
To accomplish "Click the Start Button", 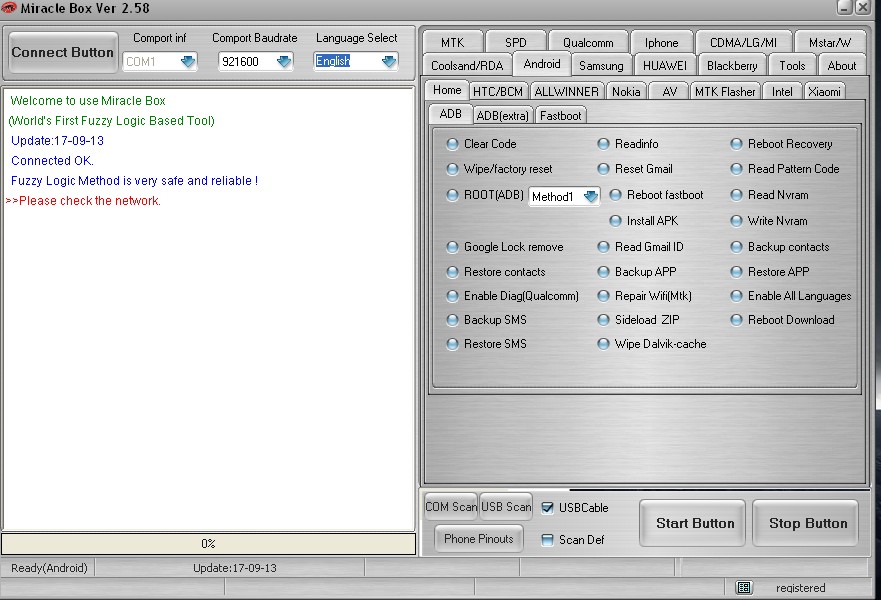I will point(693,523).
